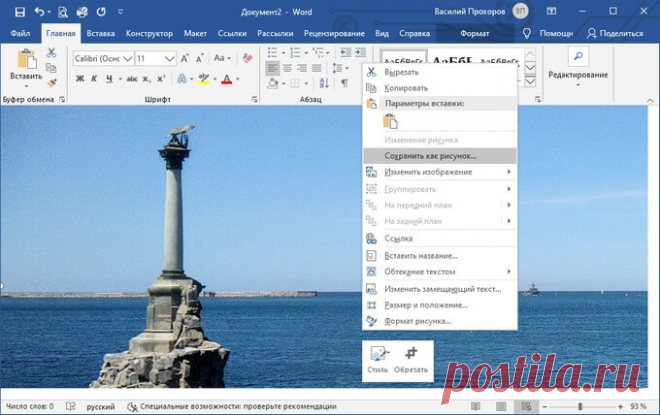Open print preview from quick access toolbar
The width and height of the screenshot is (660, 415).
(63, 12)
